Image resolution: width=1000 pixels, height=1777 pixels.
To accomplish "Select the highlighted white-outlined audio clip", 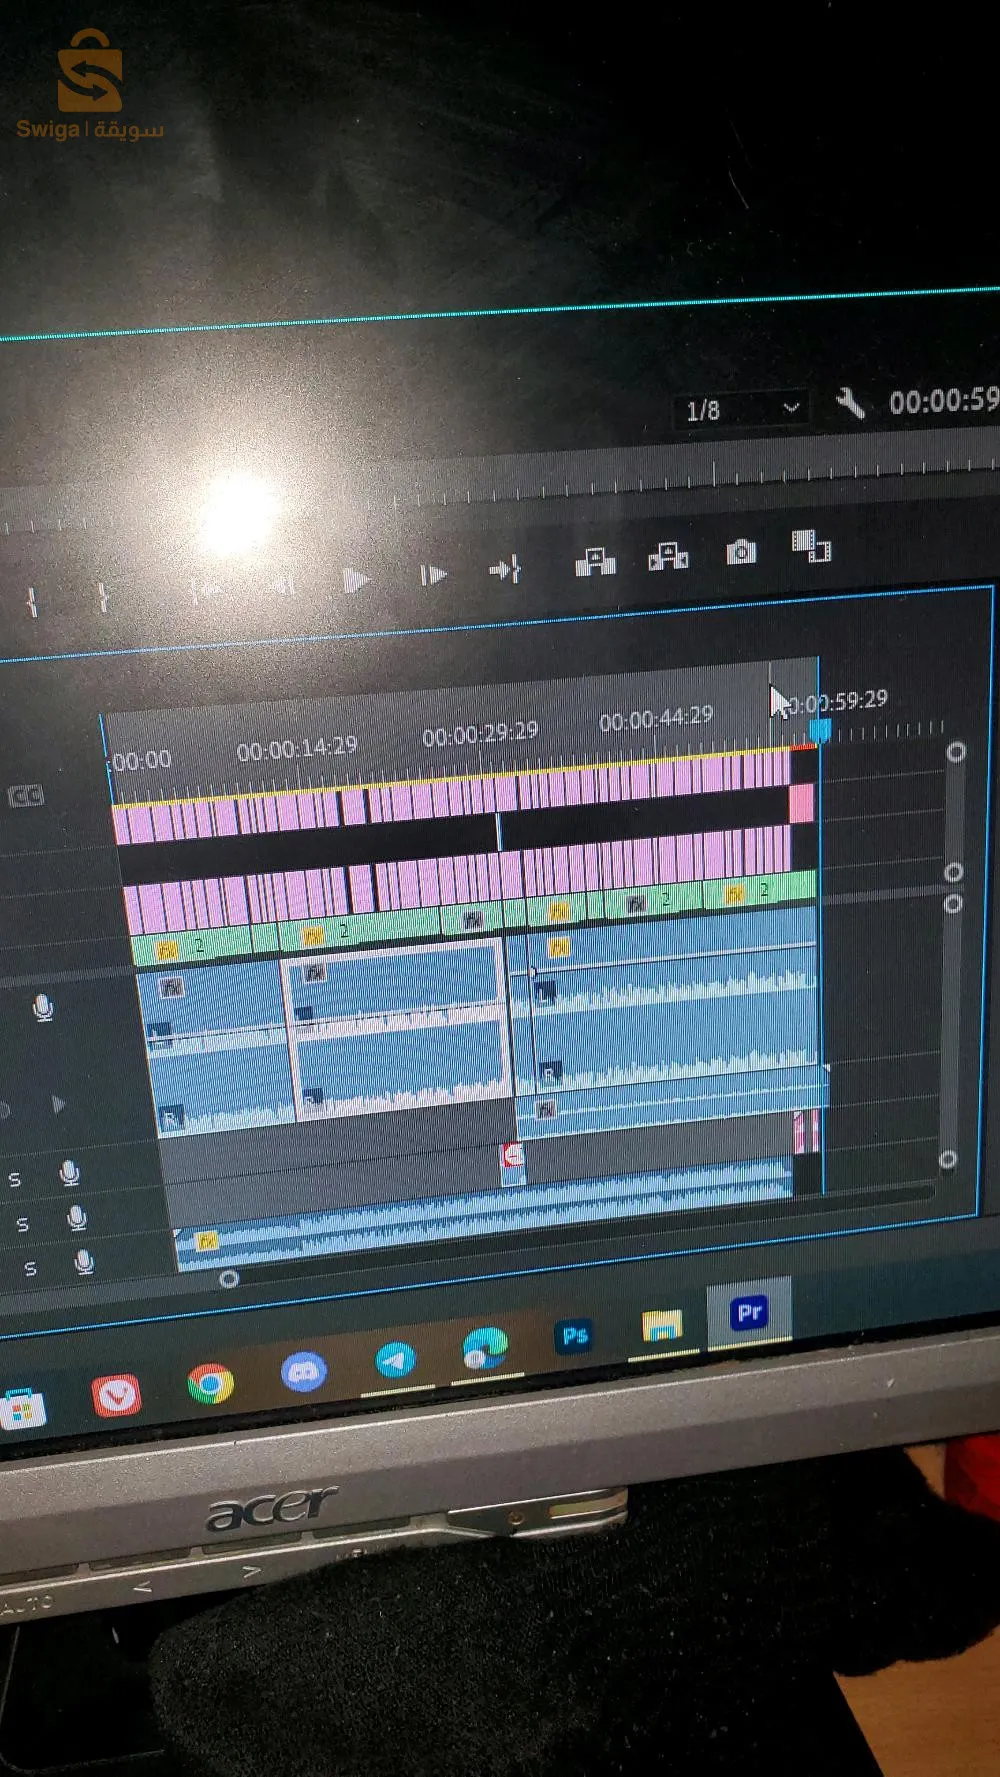I will [x=398, y=1028].
